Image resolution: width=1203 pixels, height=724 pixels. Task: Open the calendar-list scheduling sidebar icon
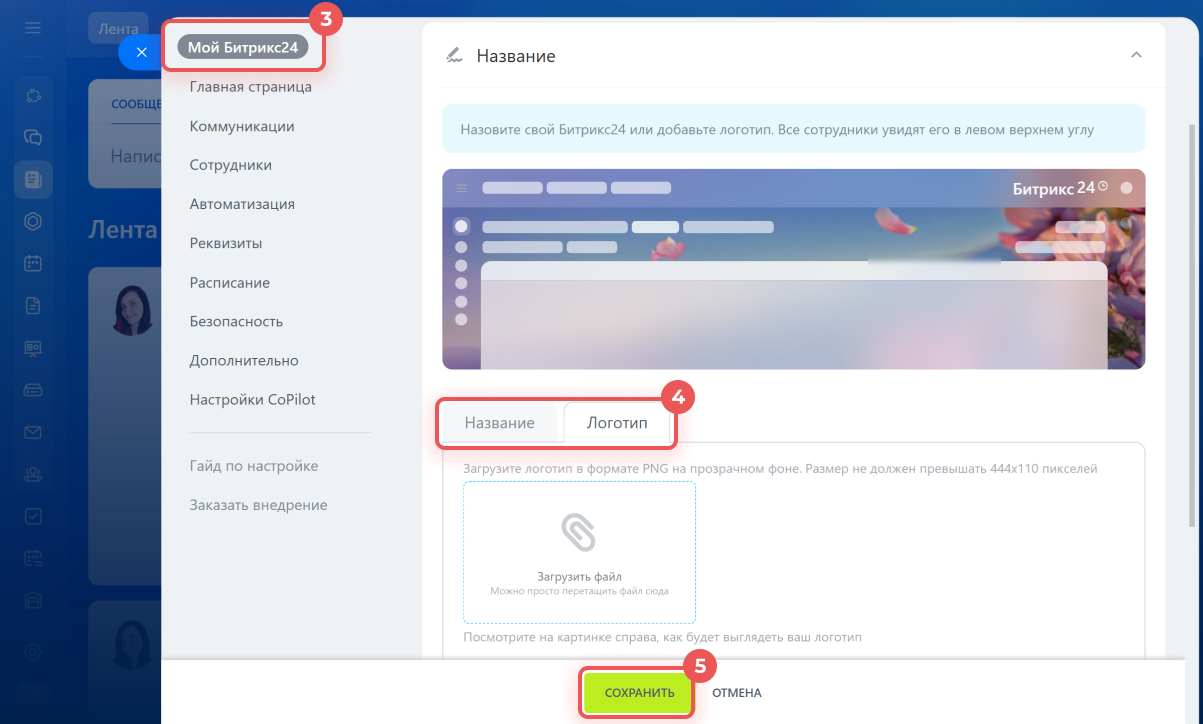click(33, 558)
